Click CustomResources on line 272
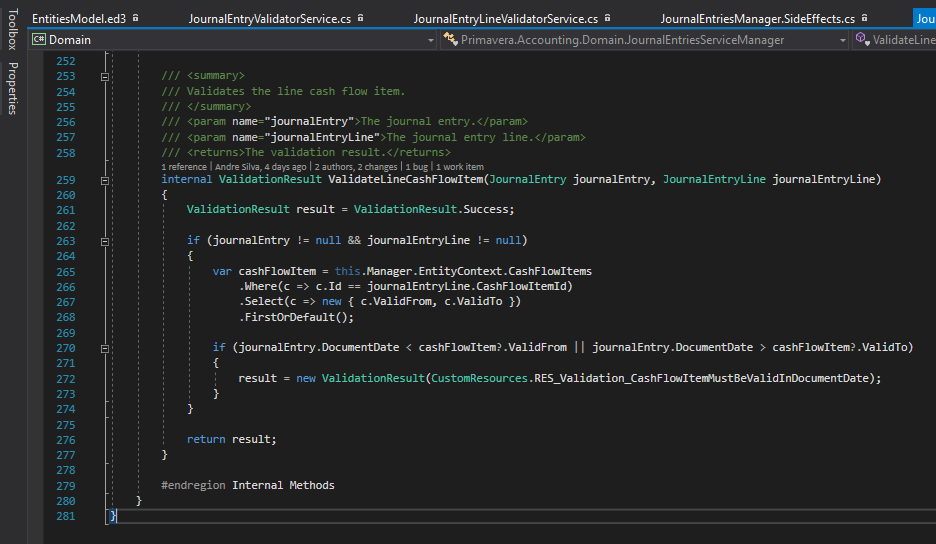 (479, 378)
